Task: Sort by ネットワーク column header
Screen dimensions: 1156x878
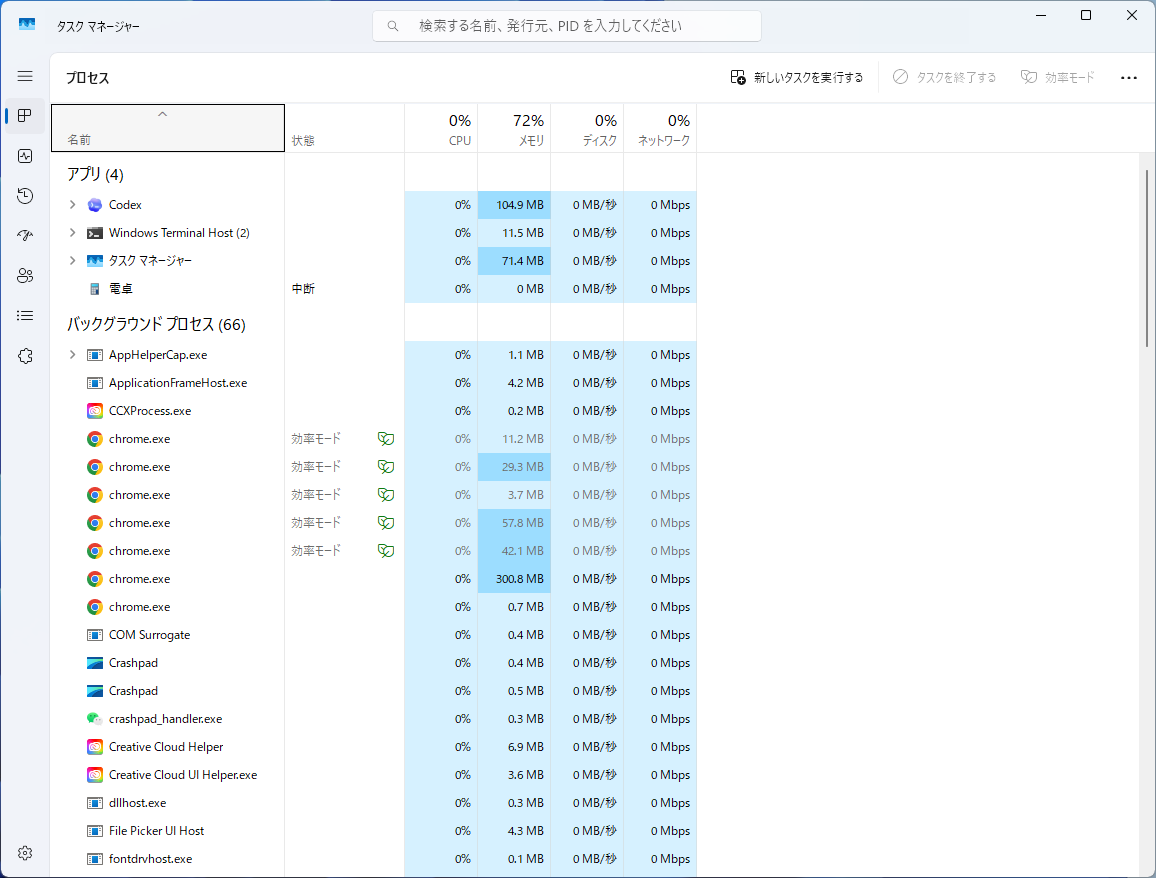Action: tap(660, 128)
